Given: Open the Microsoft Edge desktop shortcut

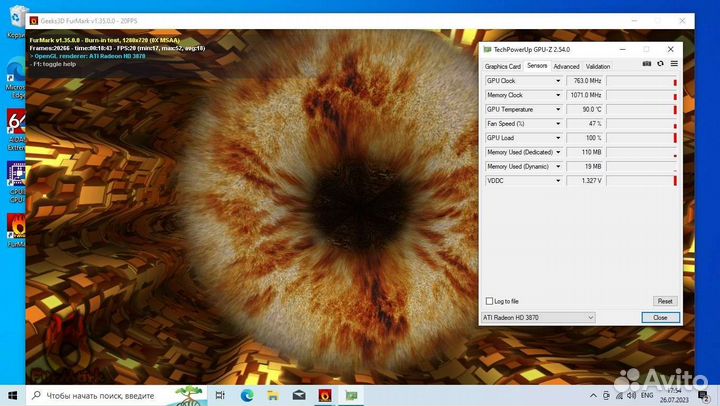Looking at the screenshot, I should (x=16, y=77).
